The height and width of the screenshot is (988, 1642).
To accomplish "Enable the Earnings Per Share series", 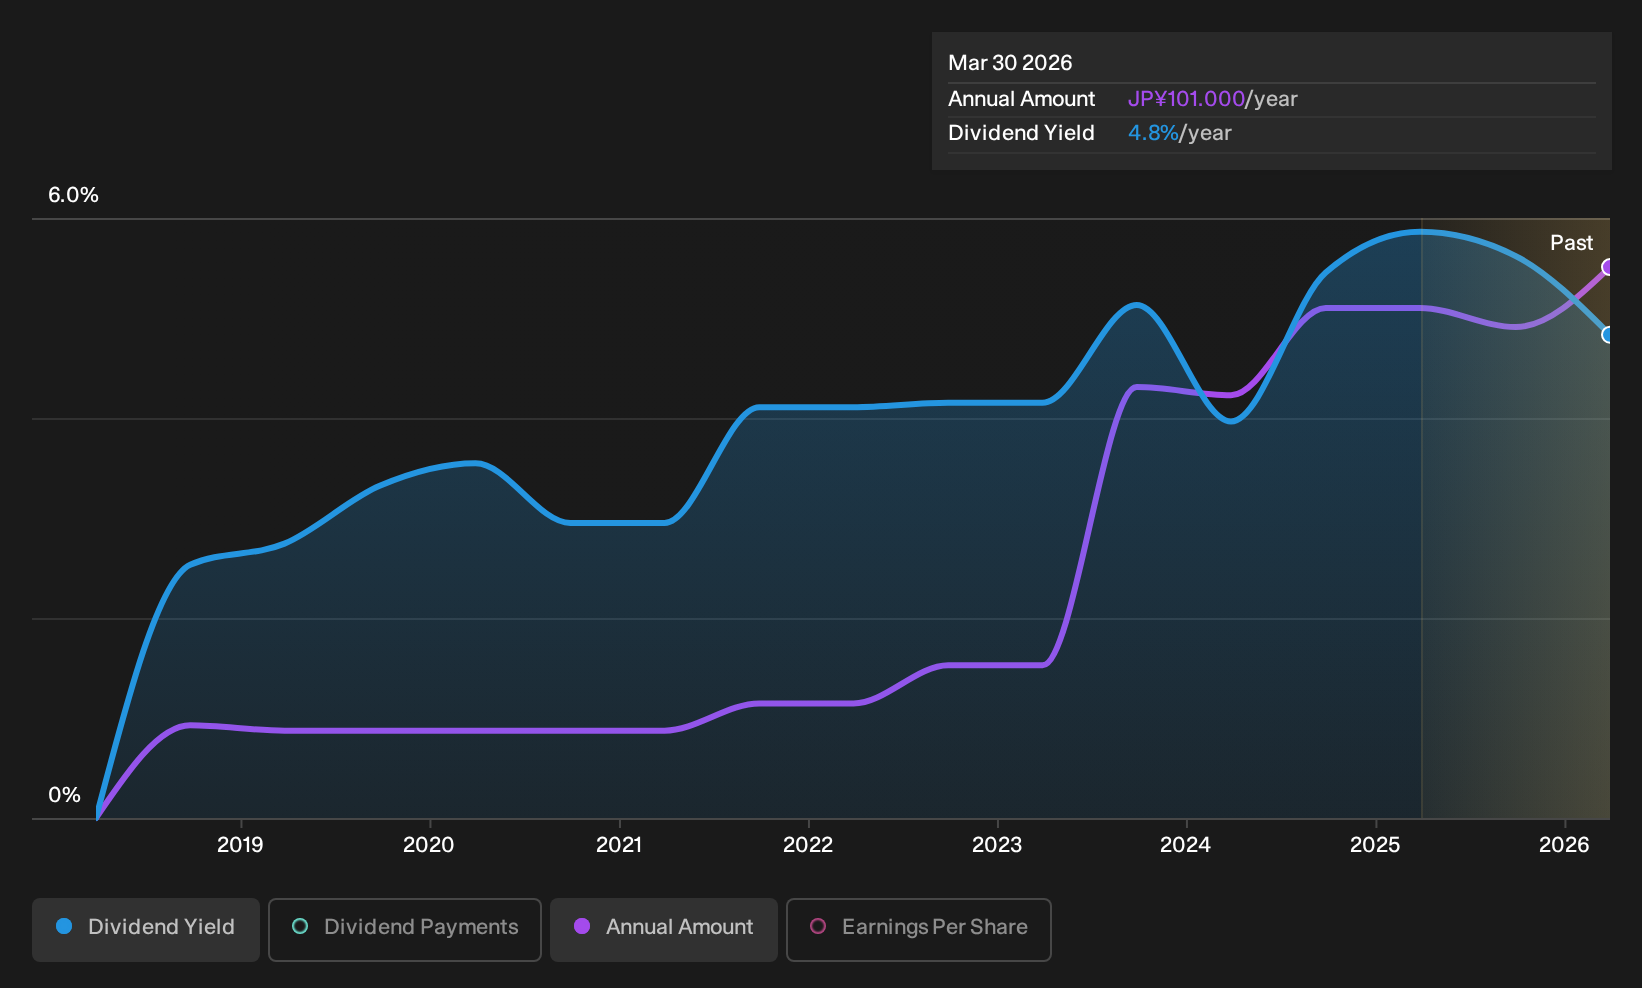I will pyautogui.click(x=919, y=929).
